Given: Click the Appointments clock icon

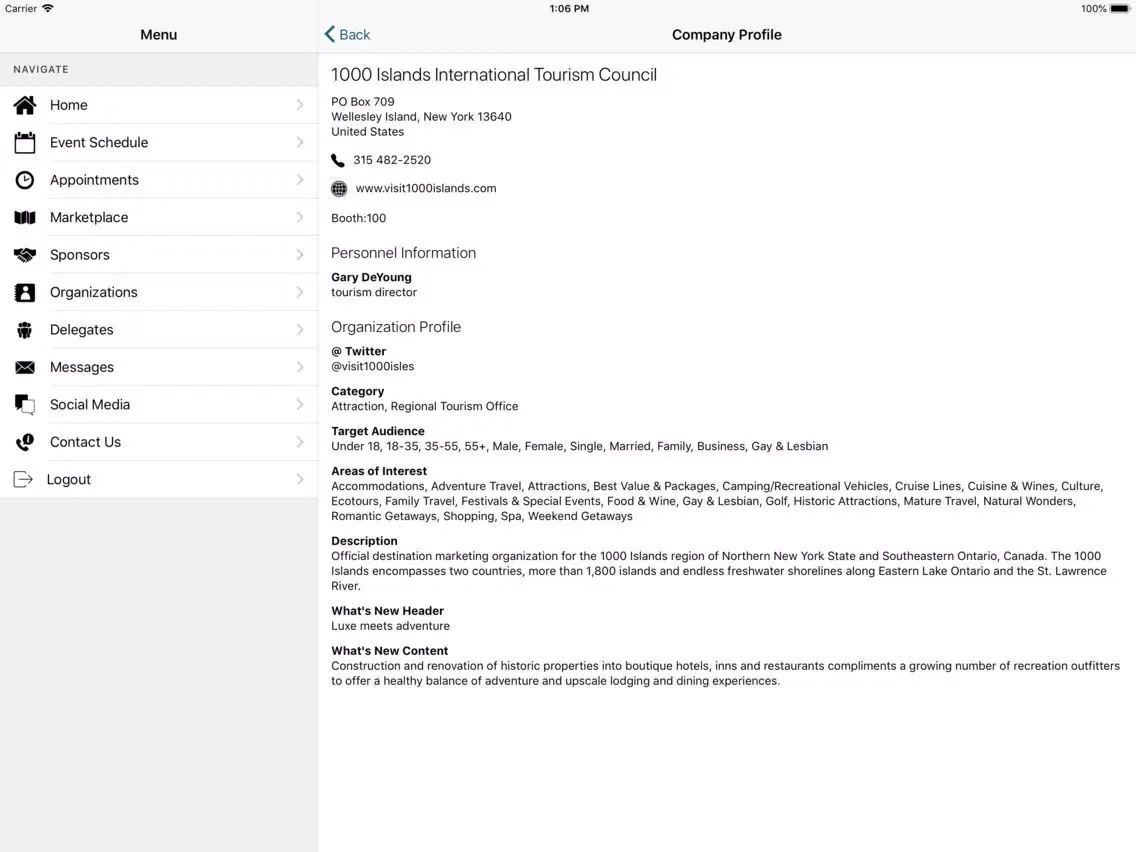Looking at the screenshot, I should click(25, 180).
